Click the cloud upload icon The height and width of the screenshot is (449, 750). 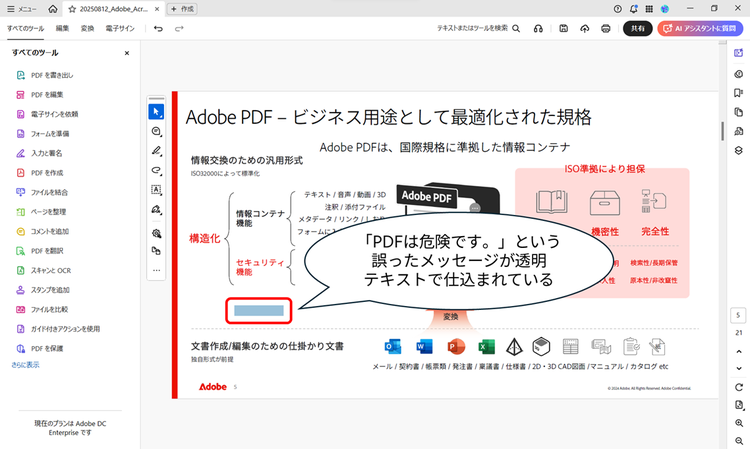click(585, 29)
